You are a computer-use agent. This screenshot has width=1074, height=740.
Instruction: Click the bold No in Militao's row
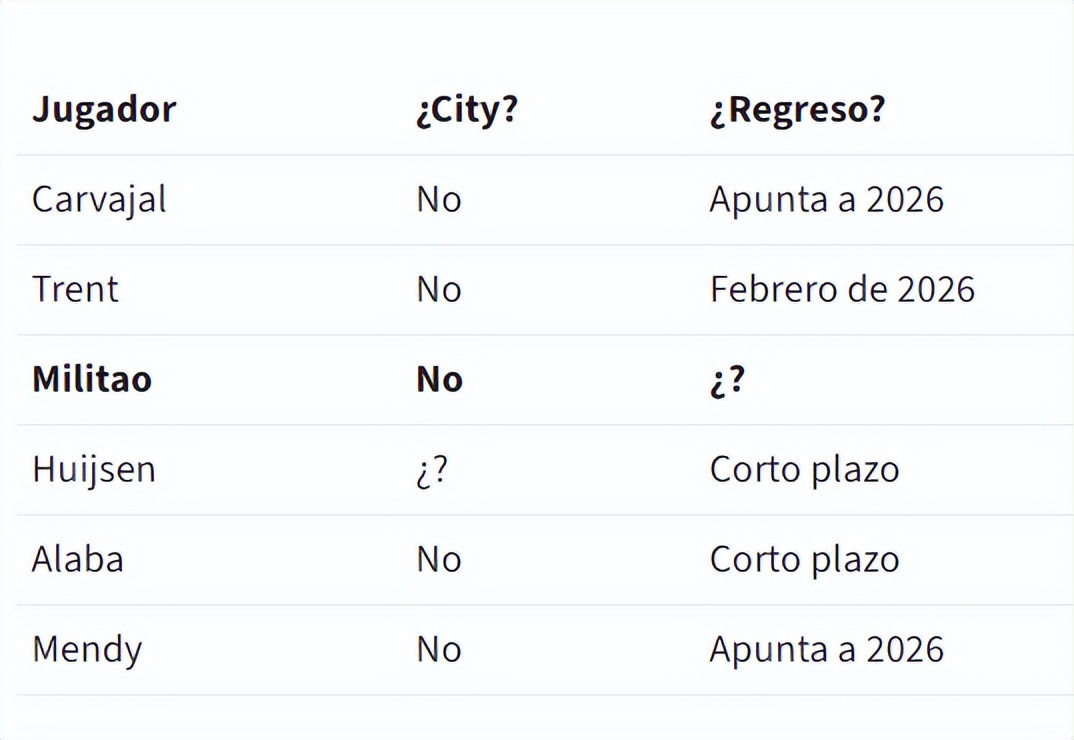(x=439, y=379)
